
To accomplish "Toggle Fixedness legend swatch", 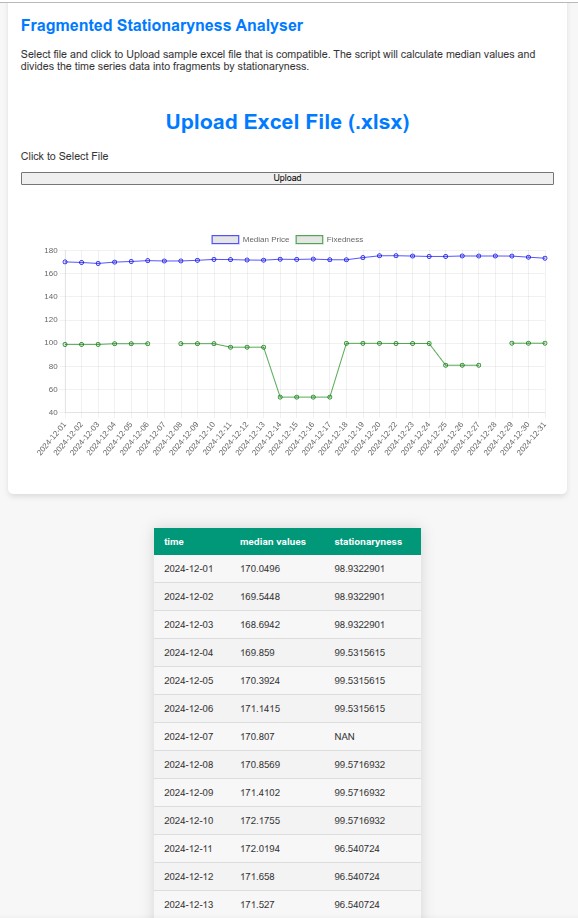I will tap(309, 239).
